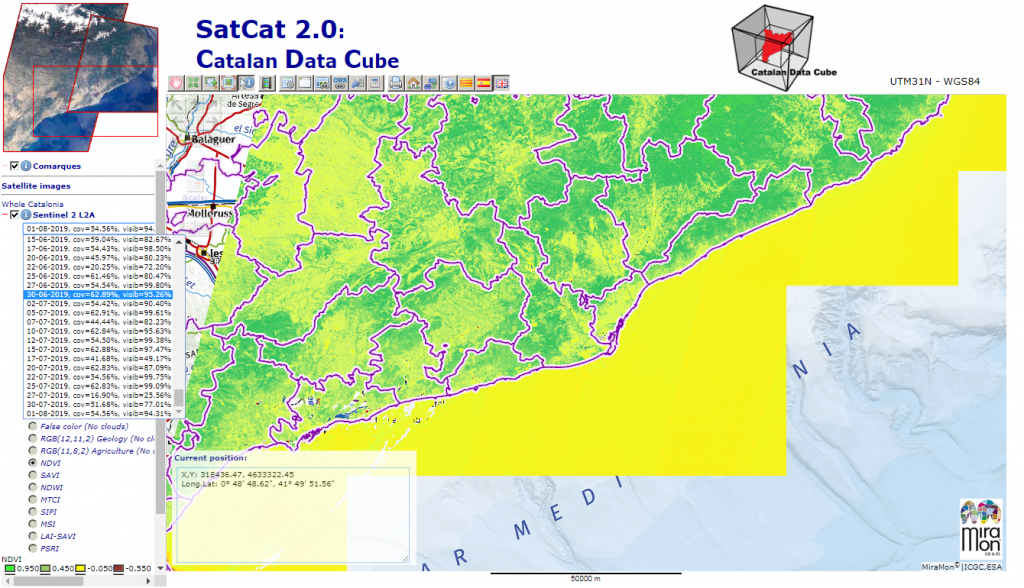Choose date 25-07-2019 from the list
Image resolution: width=1024 pixels, height=588 pixels.
[99, 386]
